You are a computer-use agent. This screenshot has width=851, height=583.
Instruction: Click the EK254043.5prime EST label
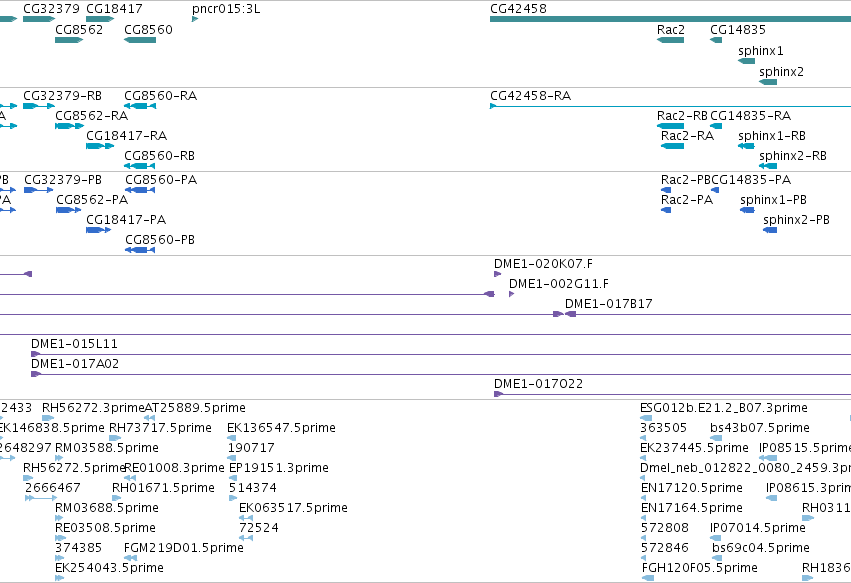(x=109, y=568)
